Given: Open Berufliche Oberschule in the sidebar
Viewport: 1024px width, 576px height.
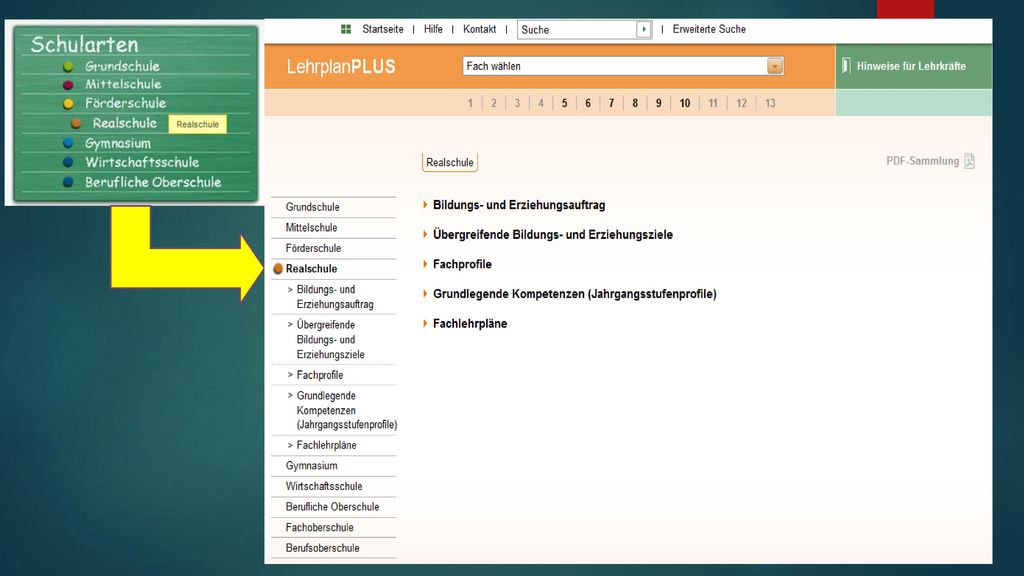Looking at the screenshot, I should tap(332, 507).
